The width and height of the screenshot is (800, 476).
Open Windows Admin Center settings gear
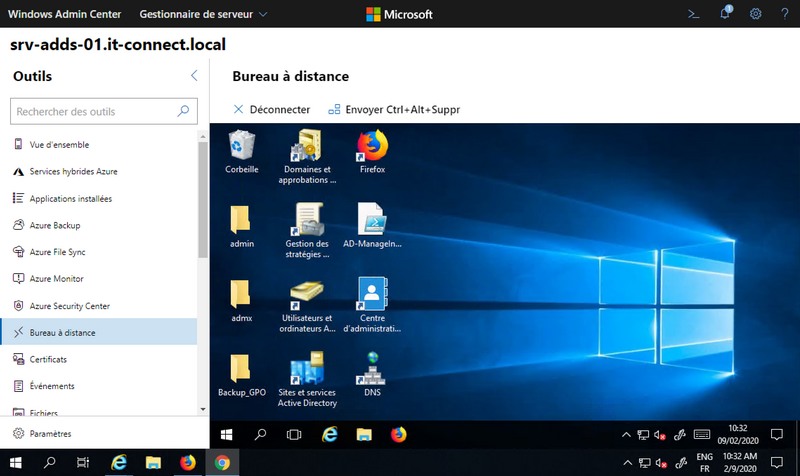[756, 14]
